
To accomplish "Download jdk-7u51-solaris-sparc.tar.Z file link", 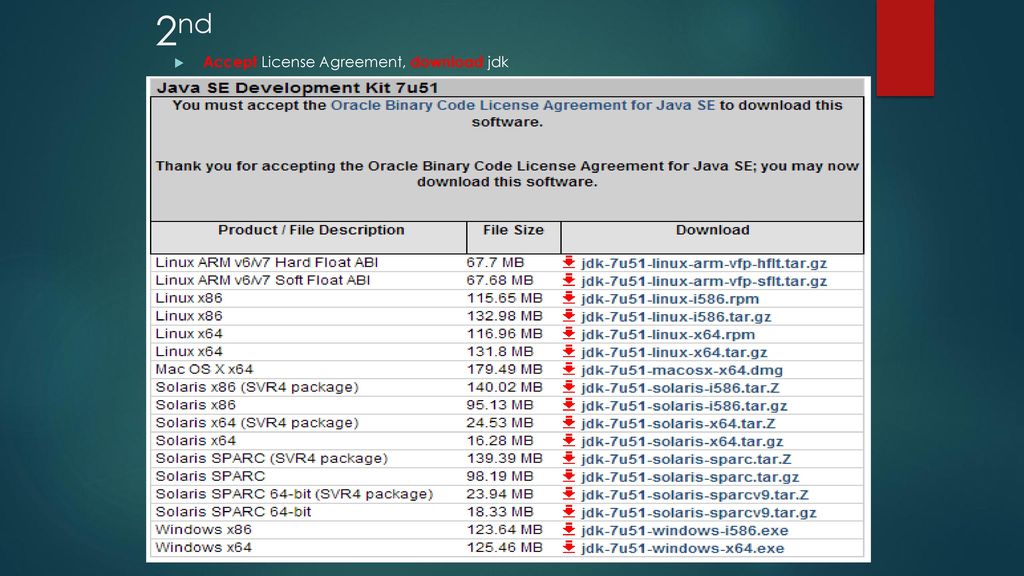I will pos(686,459).
